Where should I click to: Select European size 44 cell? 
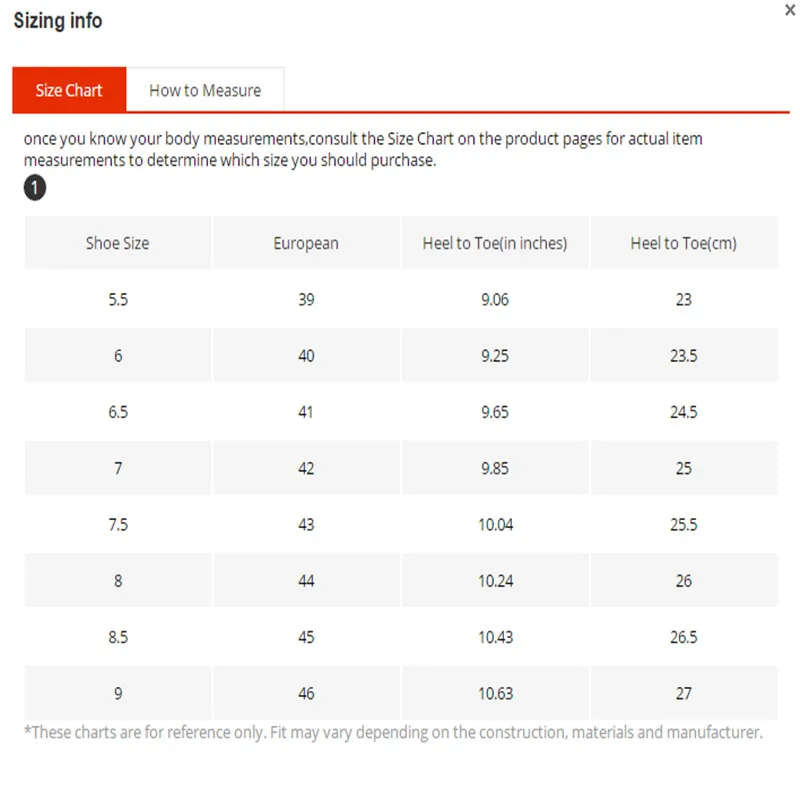point(306,581)
